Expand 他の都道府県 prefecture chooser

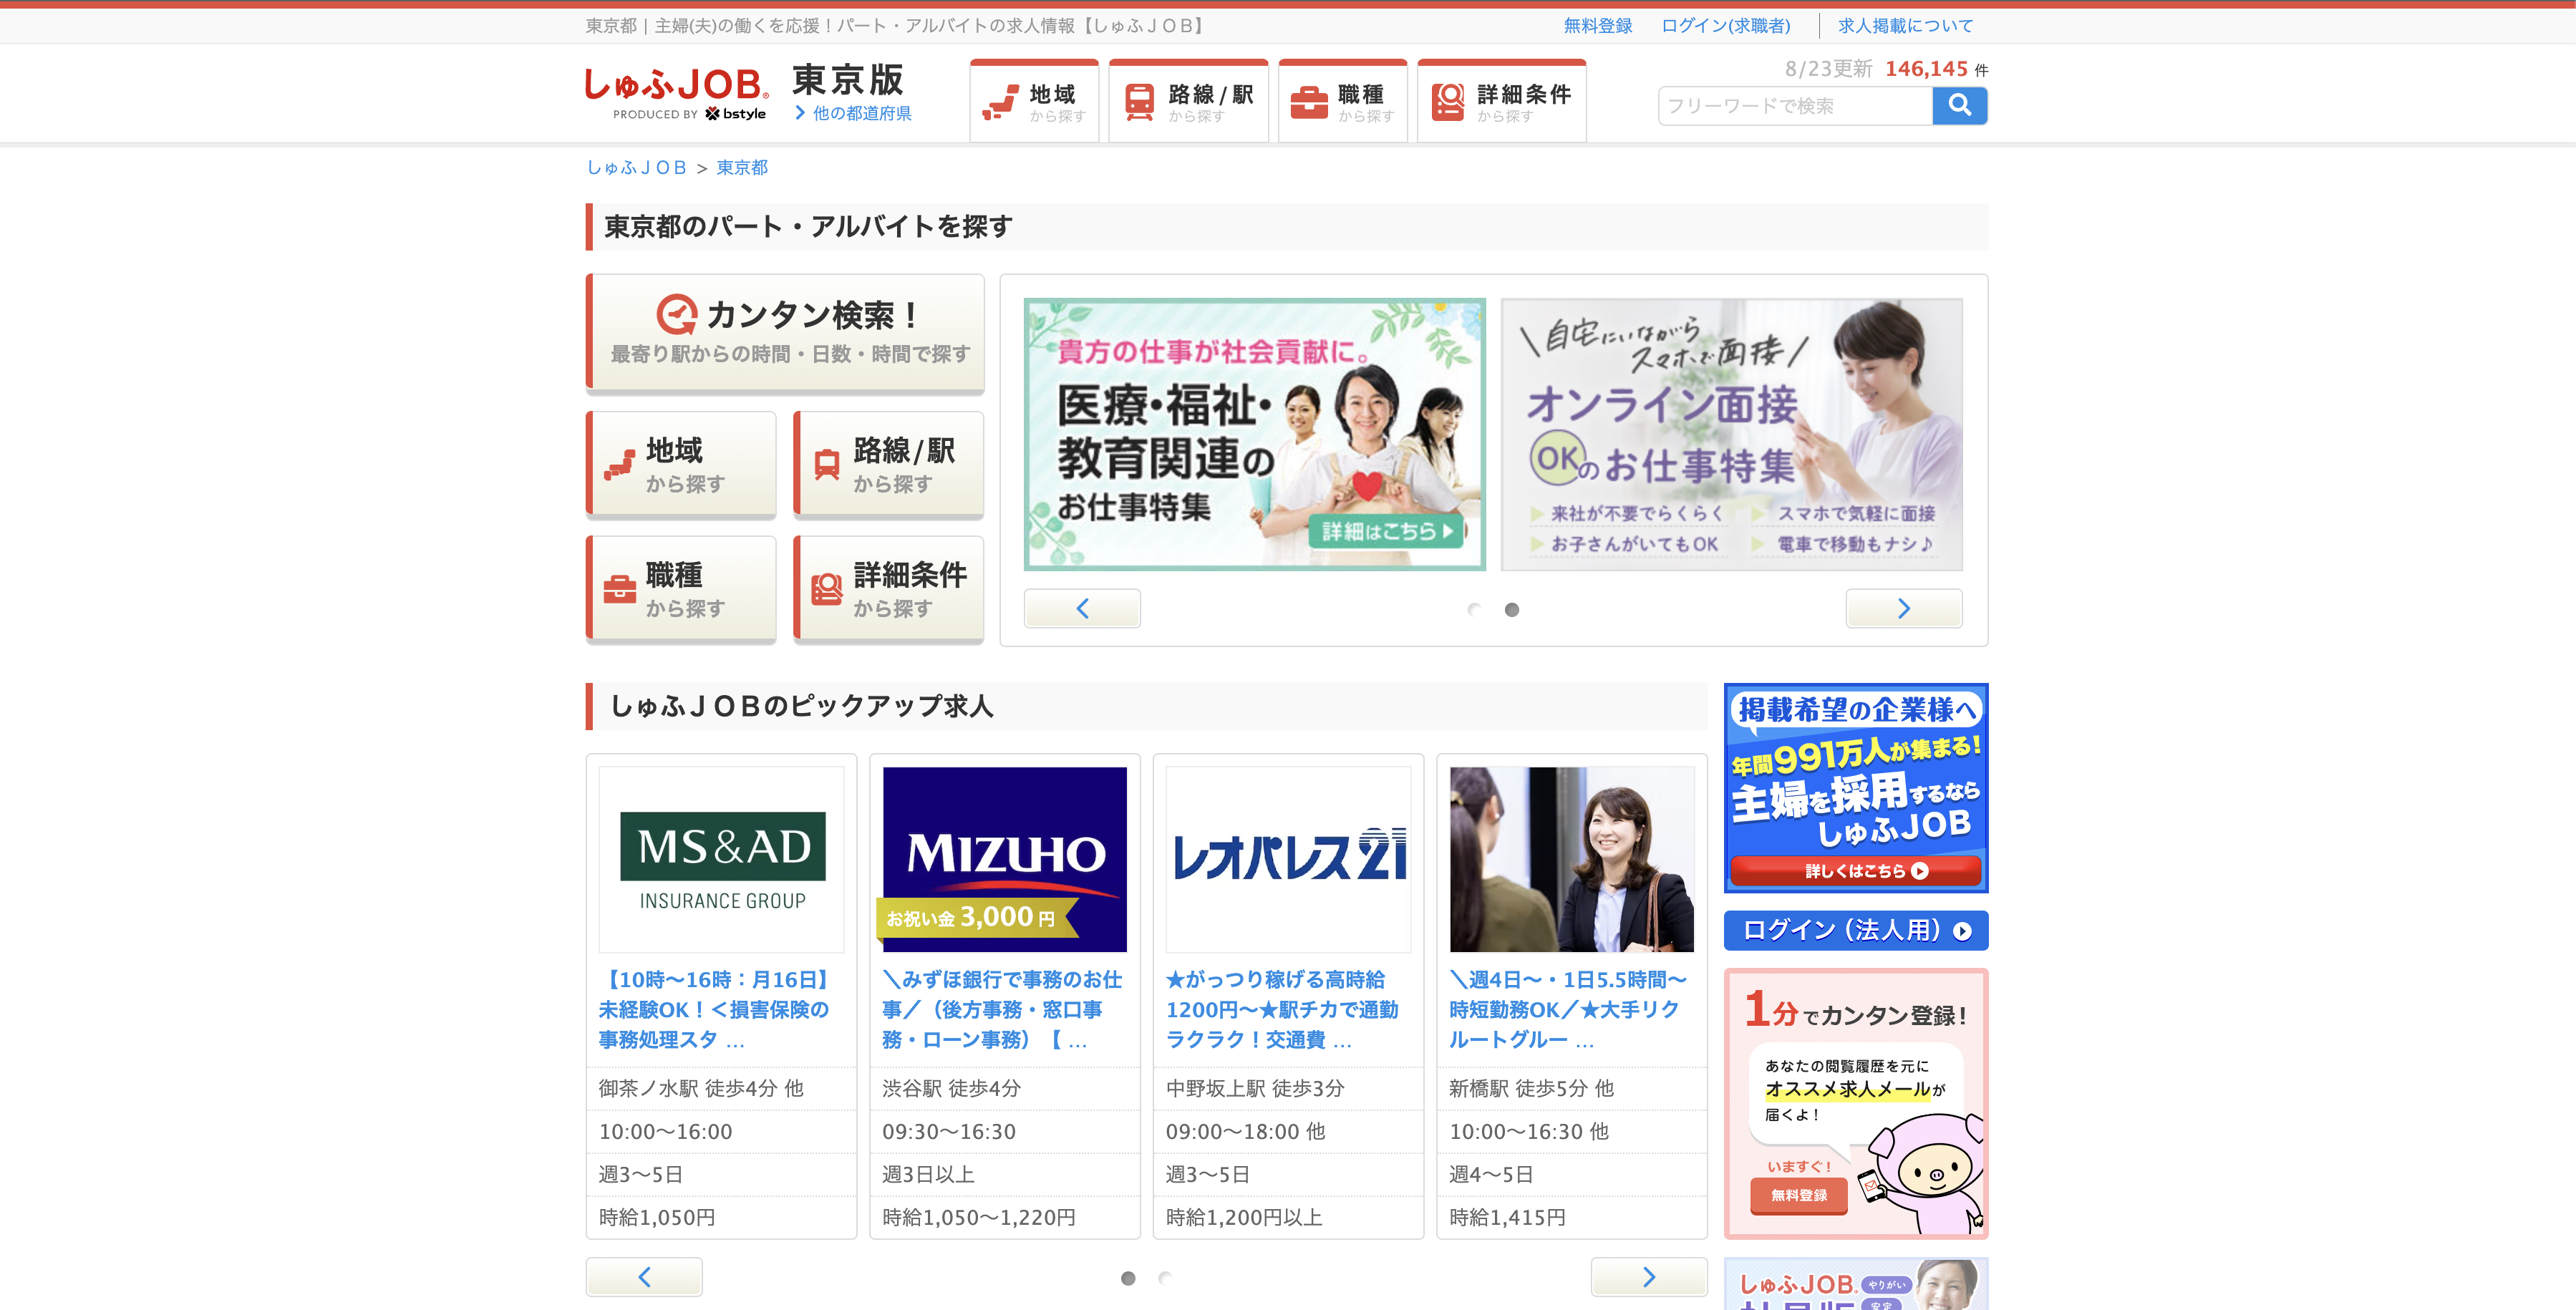point(853,113)
